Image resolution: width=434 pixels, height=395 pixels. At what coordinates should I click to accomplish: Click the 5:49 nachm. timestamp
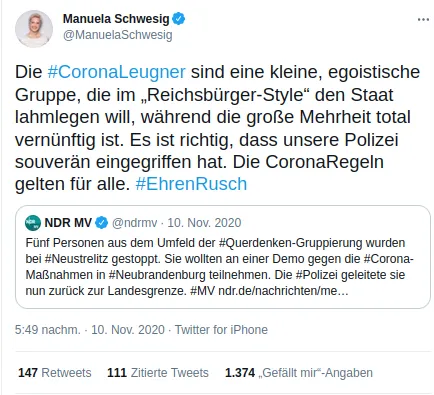click(48, 330)
